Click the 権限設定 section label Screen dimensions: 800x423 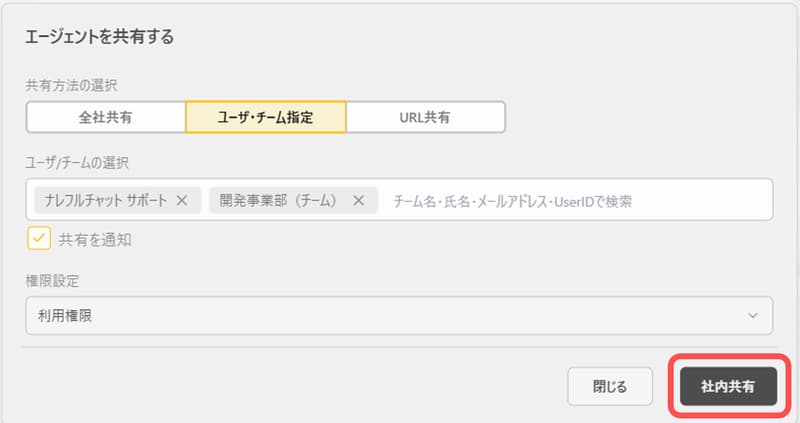point(52,280)
